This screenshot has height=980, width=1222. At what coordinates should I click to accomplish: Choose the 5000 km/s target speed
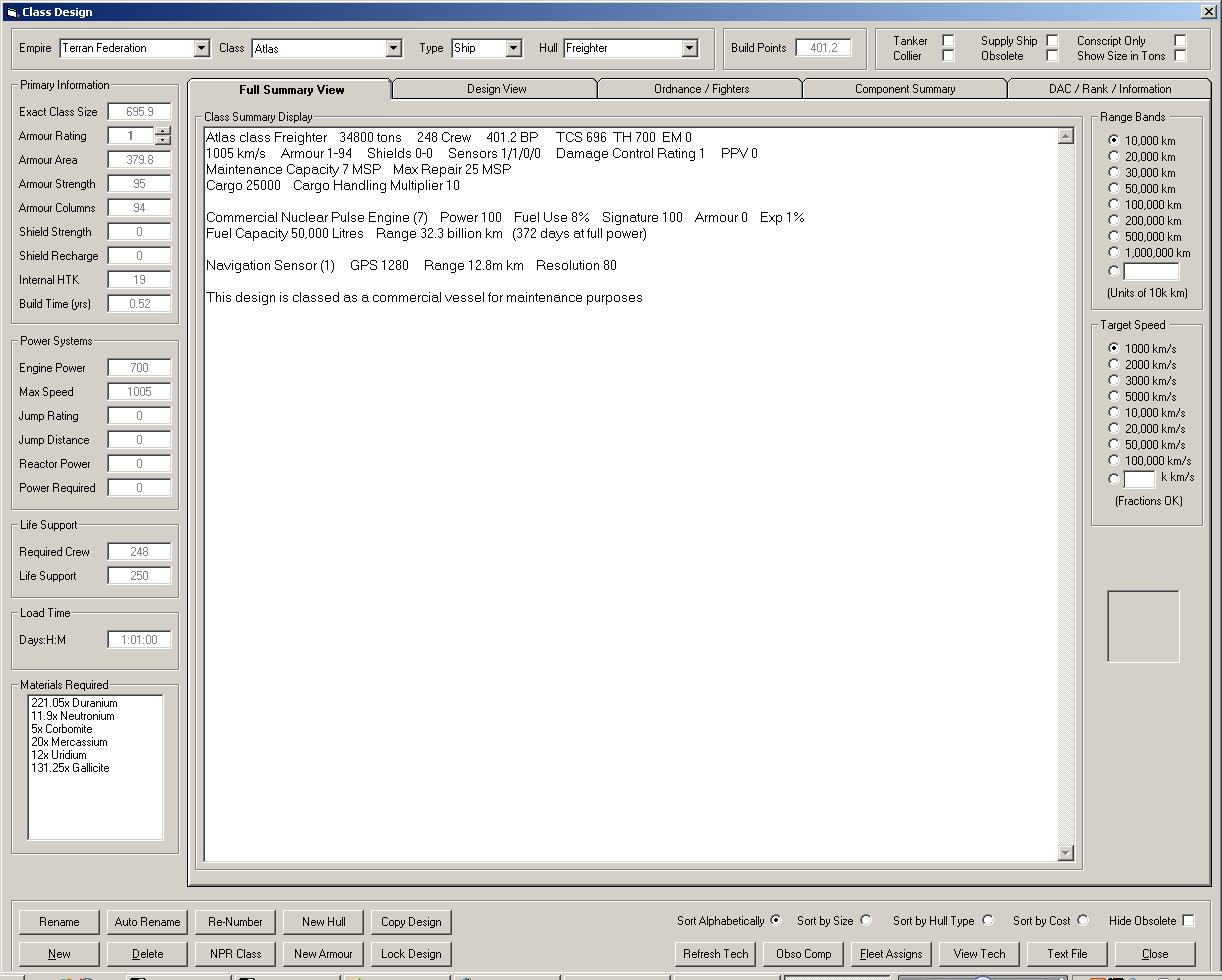point(1114,396)
